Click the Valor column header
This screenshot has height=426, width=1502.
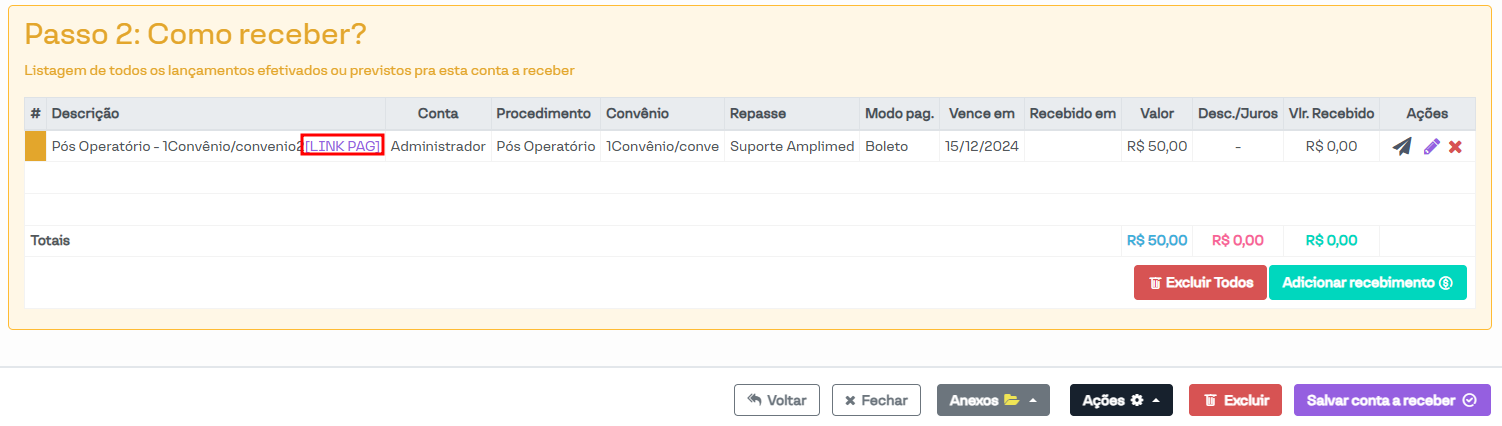[x=1156, y=114]
